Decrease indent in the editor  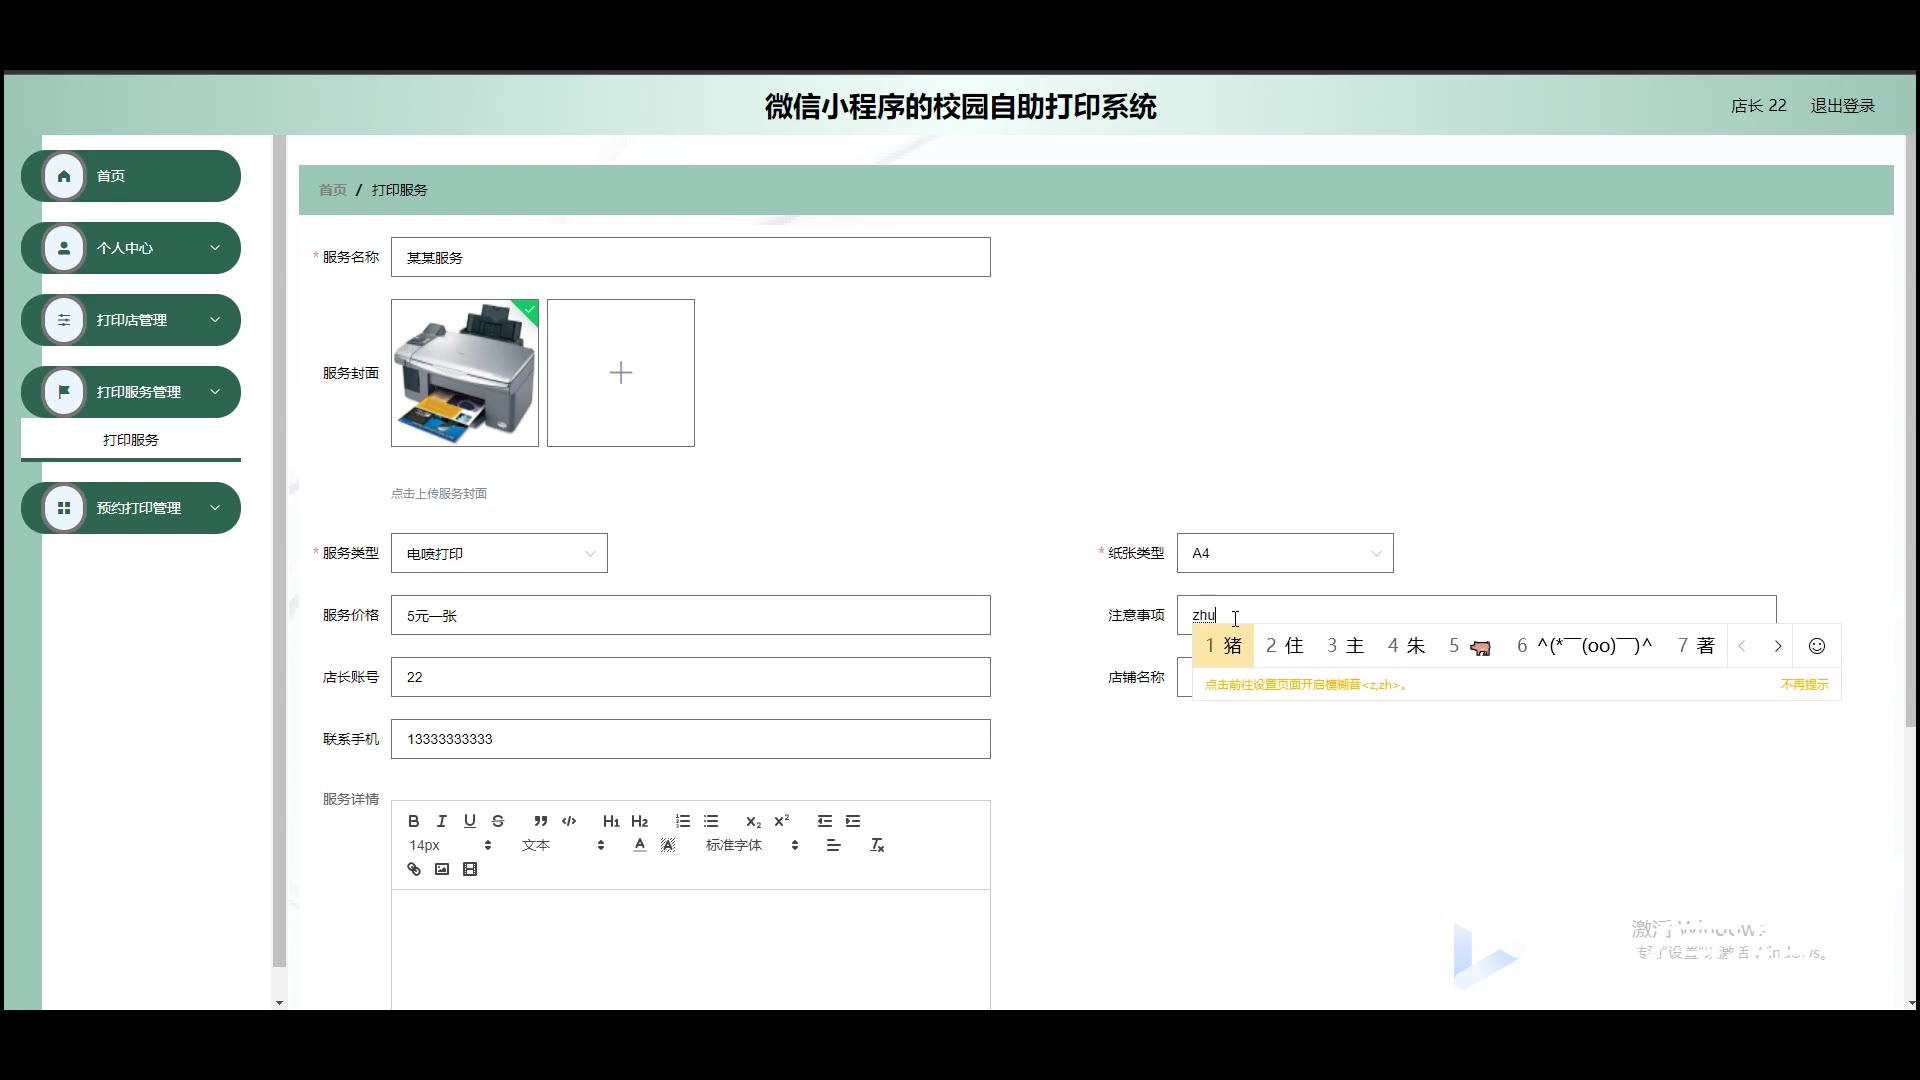tap(825, 821)
